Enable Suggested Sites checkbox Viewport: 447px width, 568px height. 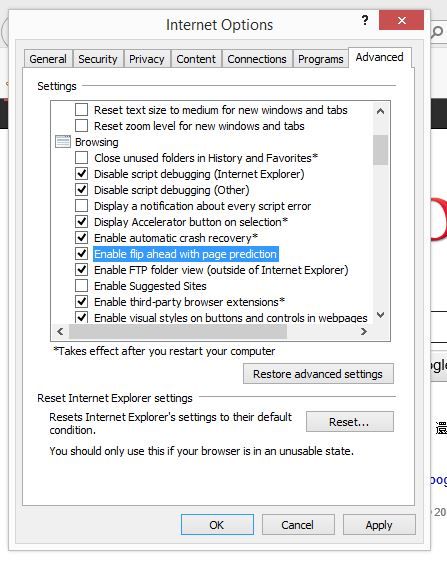pyautogui.click(x=82, y=285)
